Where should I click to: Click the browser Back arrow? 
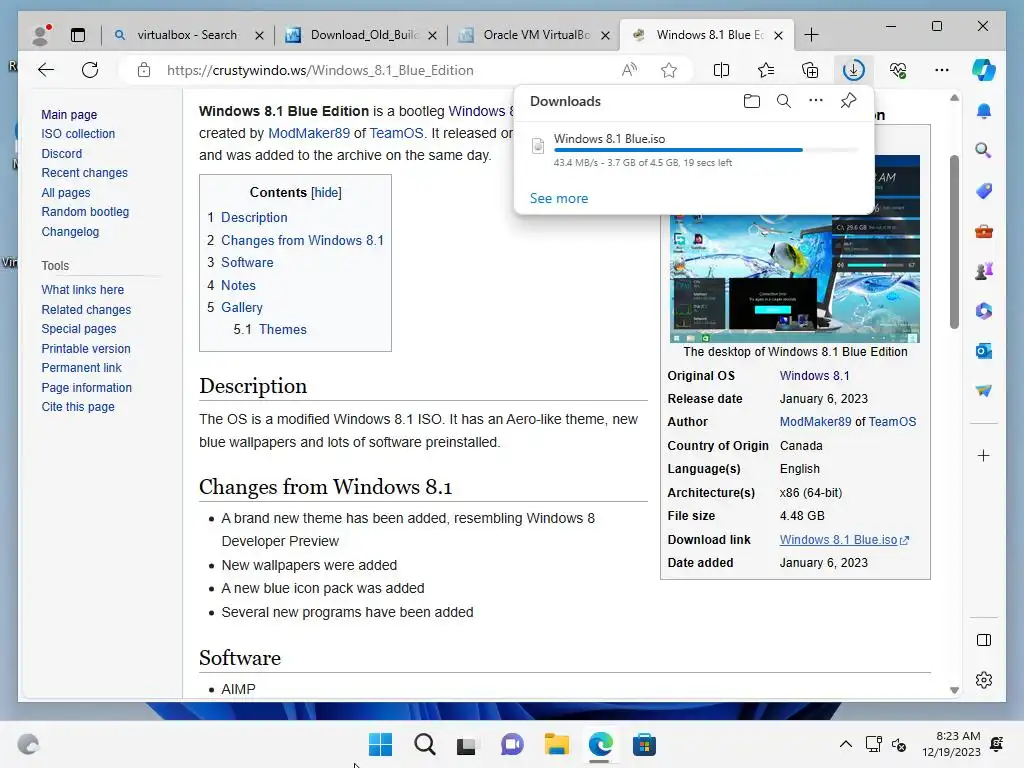click(46, 70)
